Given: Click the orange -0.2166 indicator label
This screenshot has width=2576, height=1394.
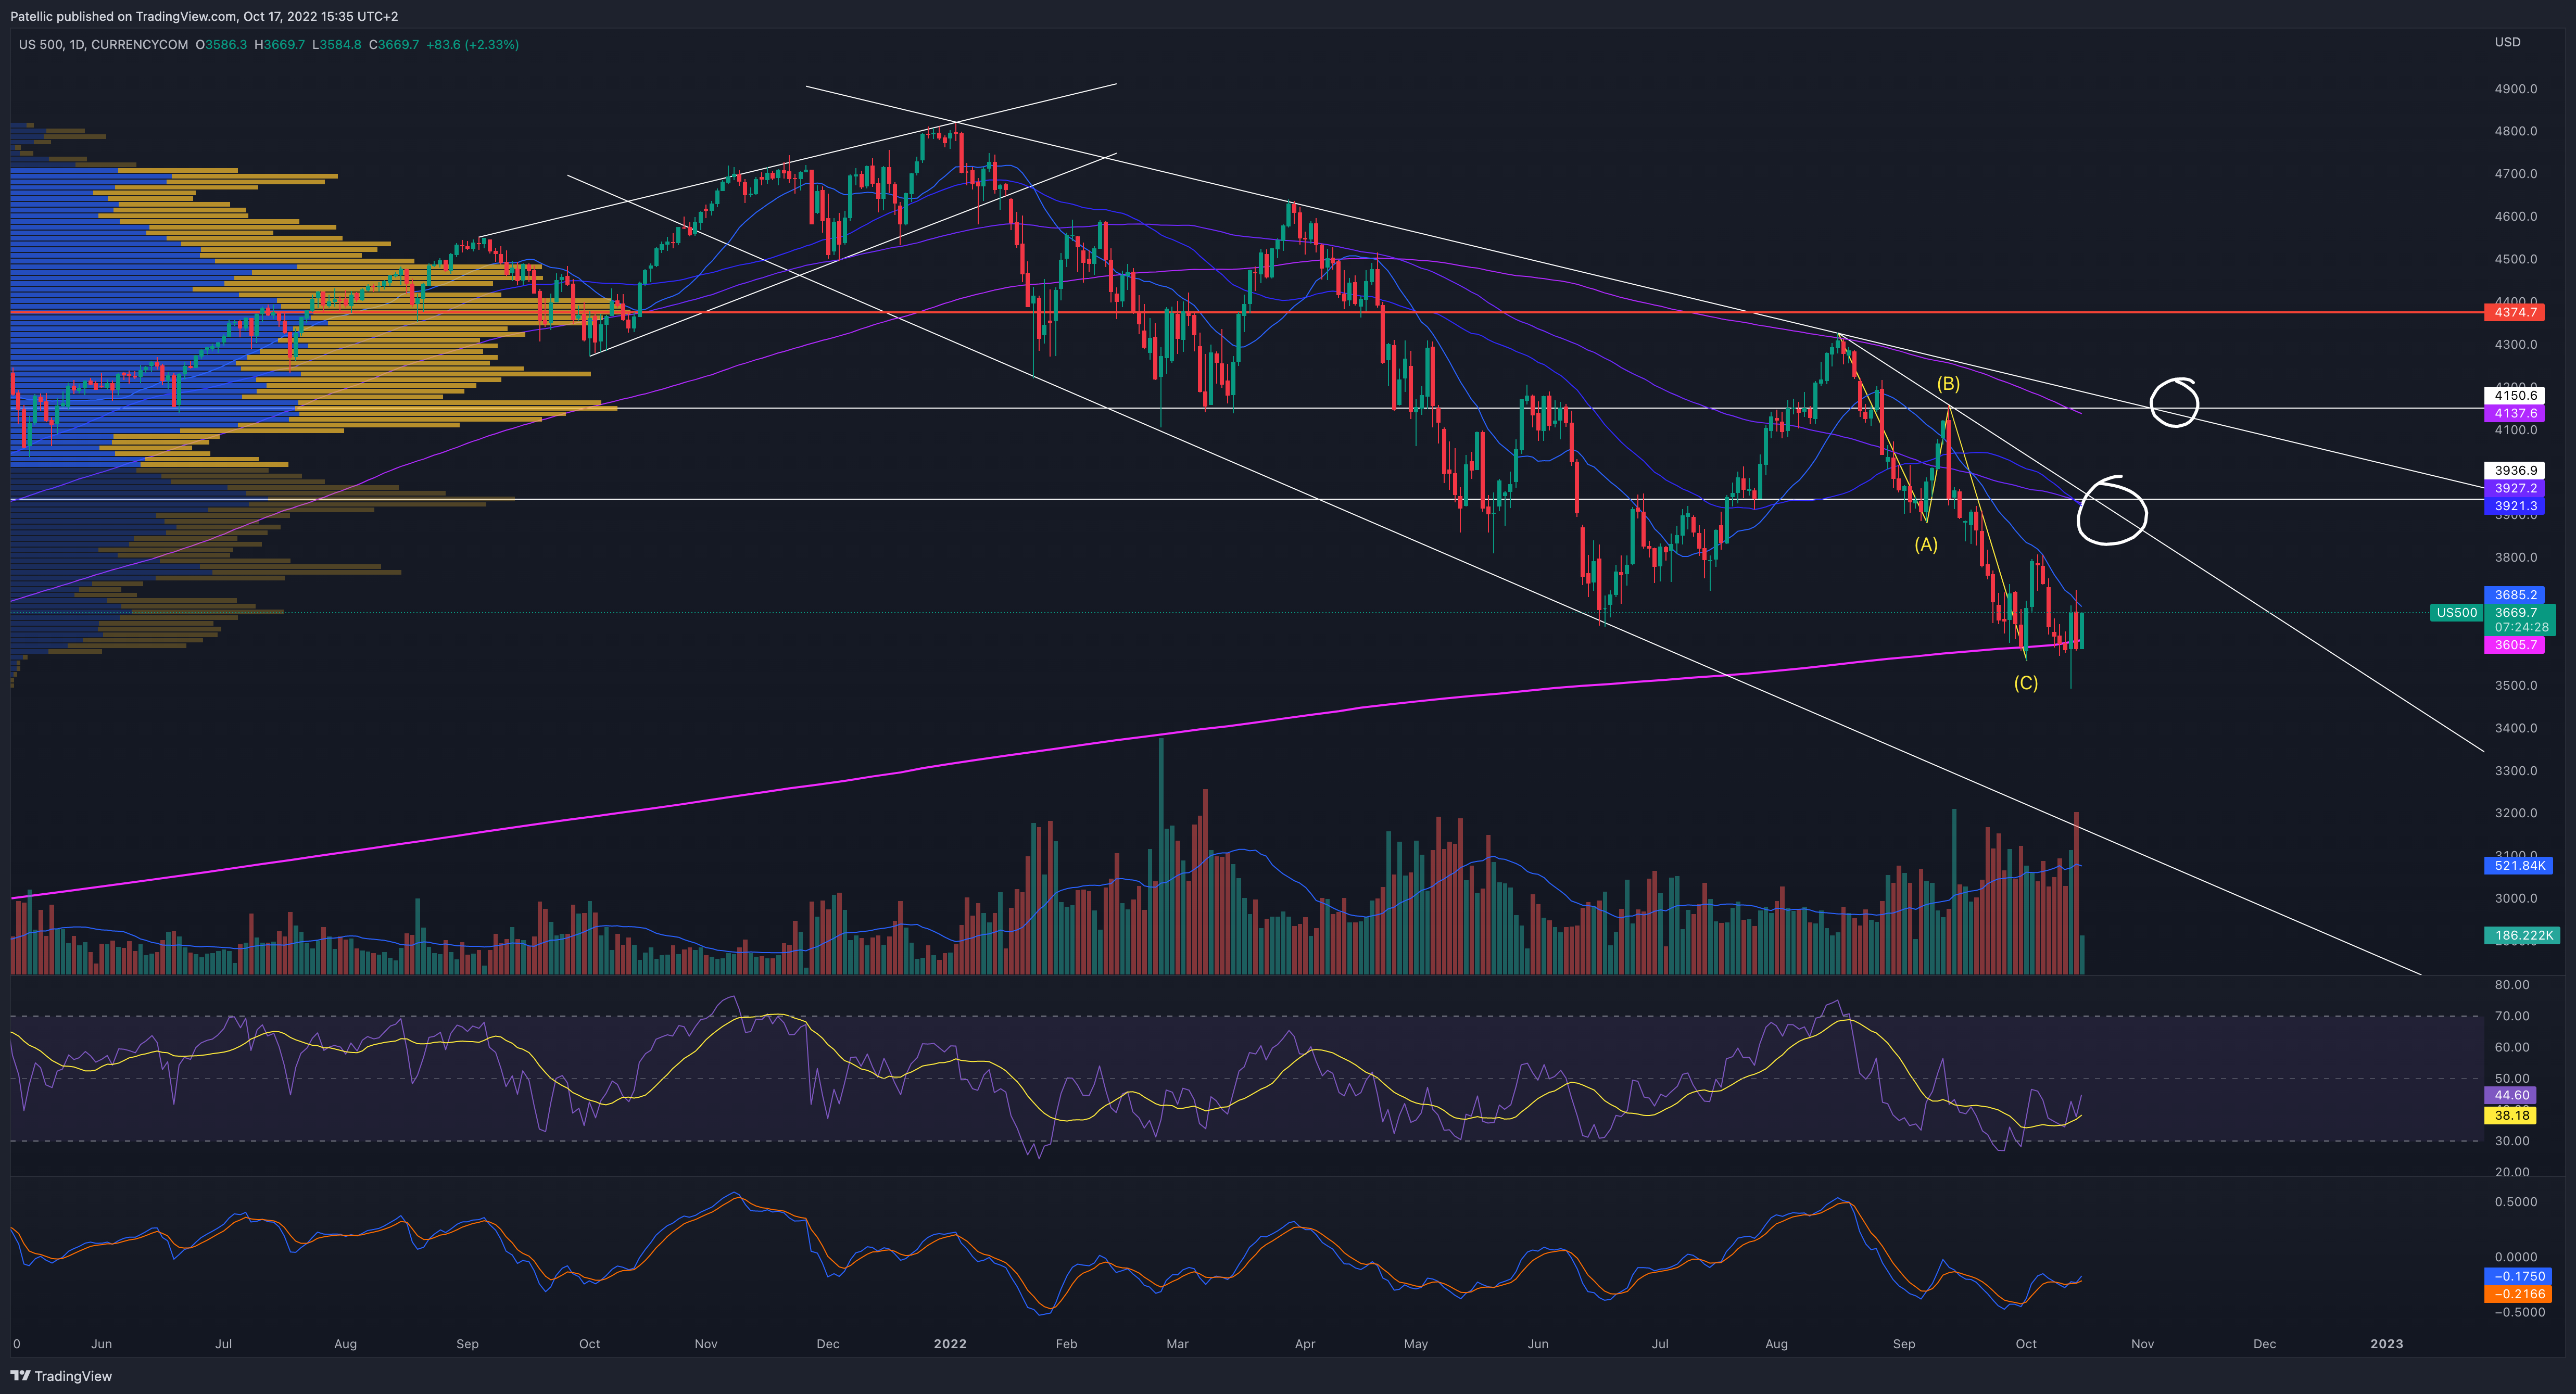Looking at the screenshot, I should 2517,1294.
